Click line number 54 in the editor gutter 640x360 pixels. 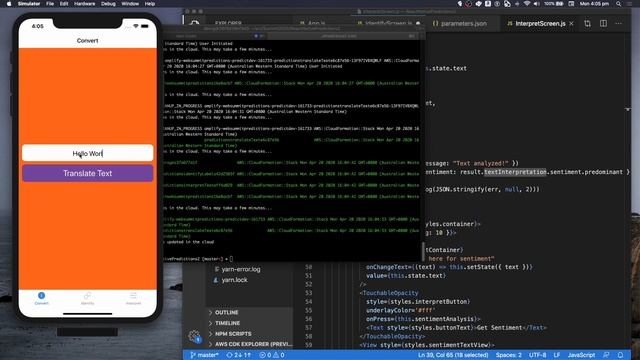(309, 302)
